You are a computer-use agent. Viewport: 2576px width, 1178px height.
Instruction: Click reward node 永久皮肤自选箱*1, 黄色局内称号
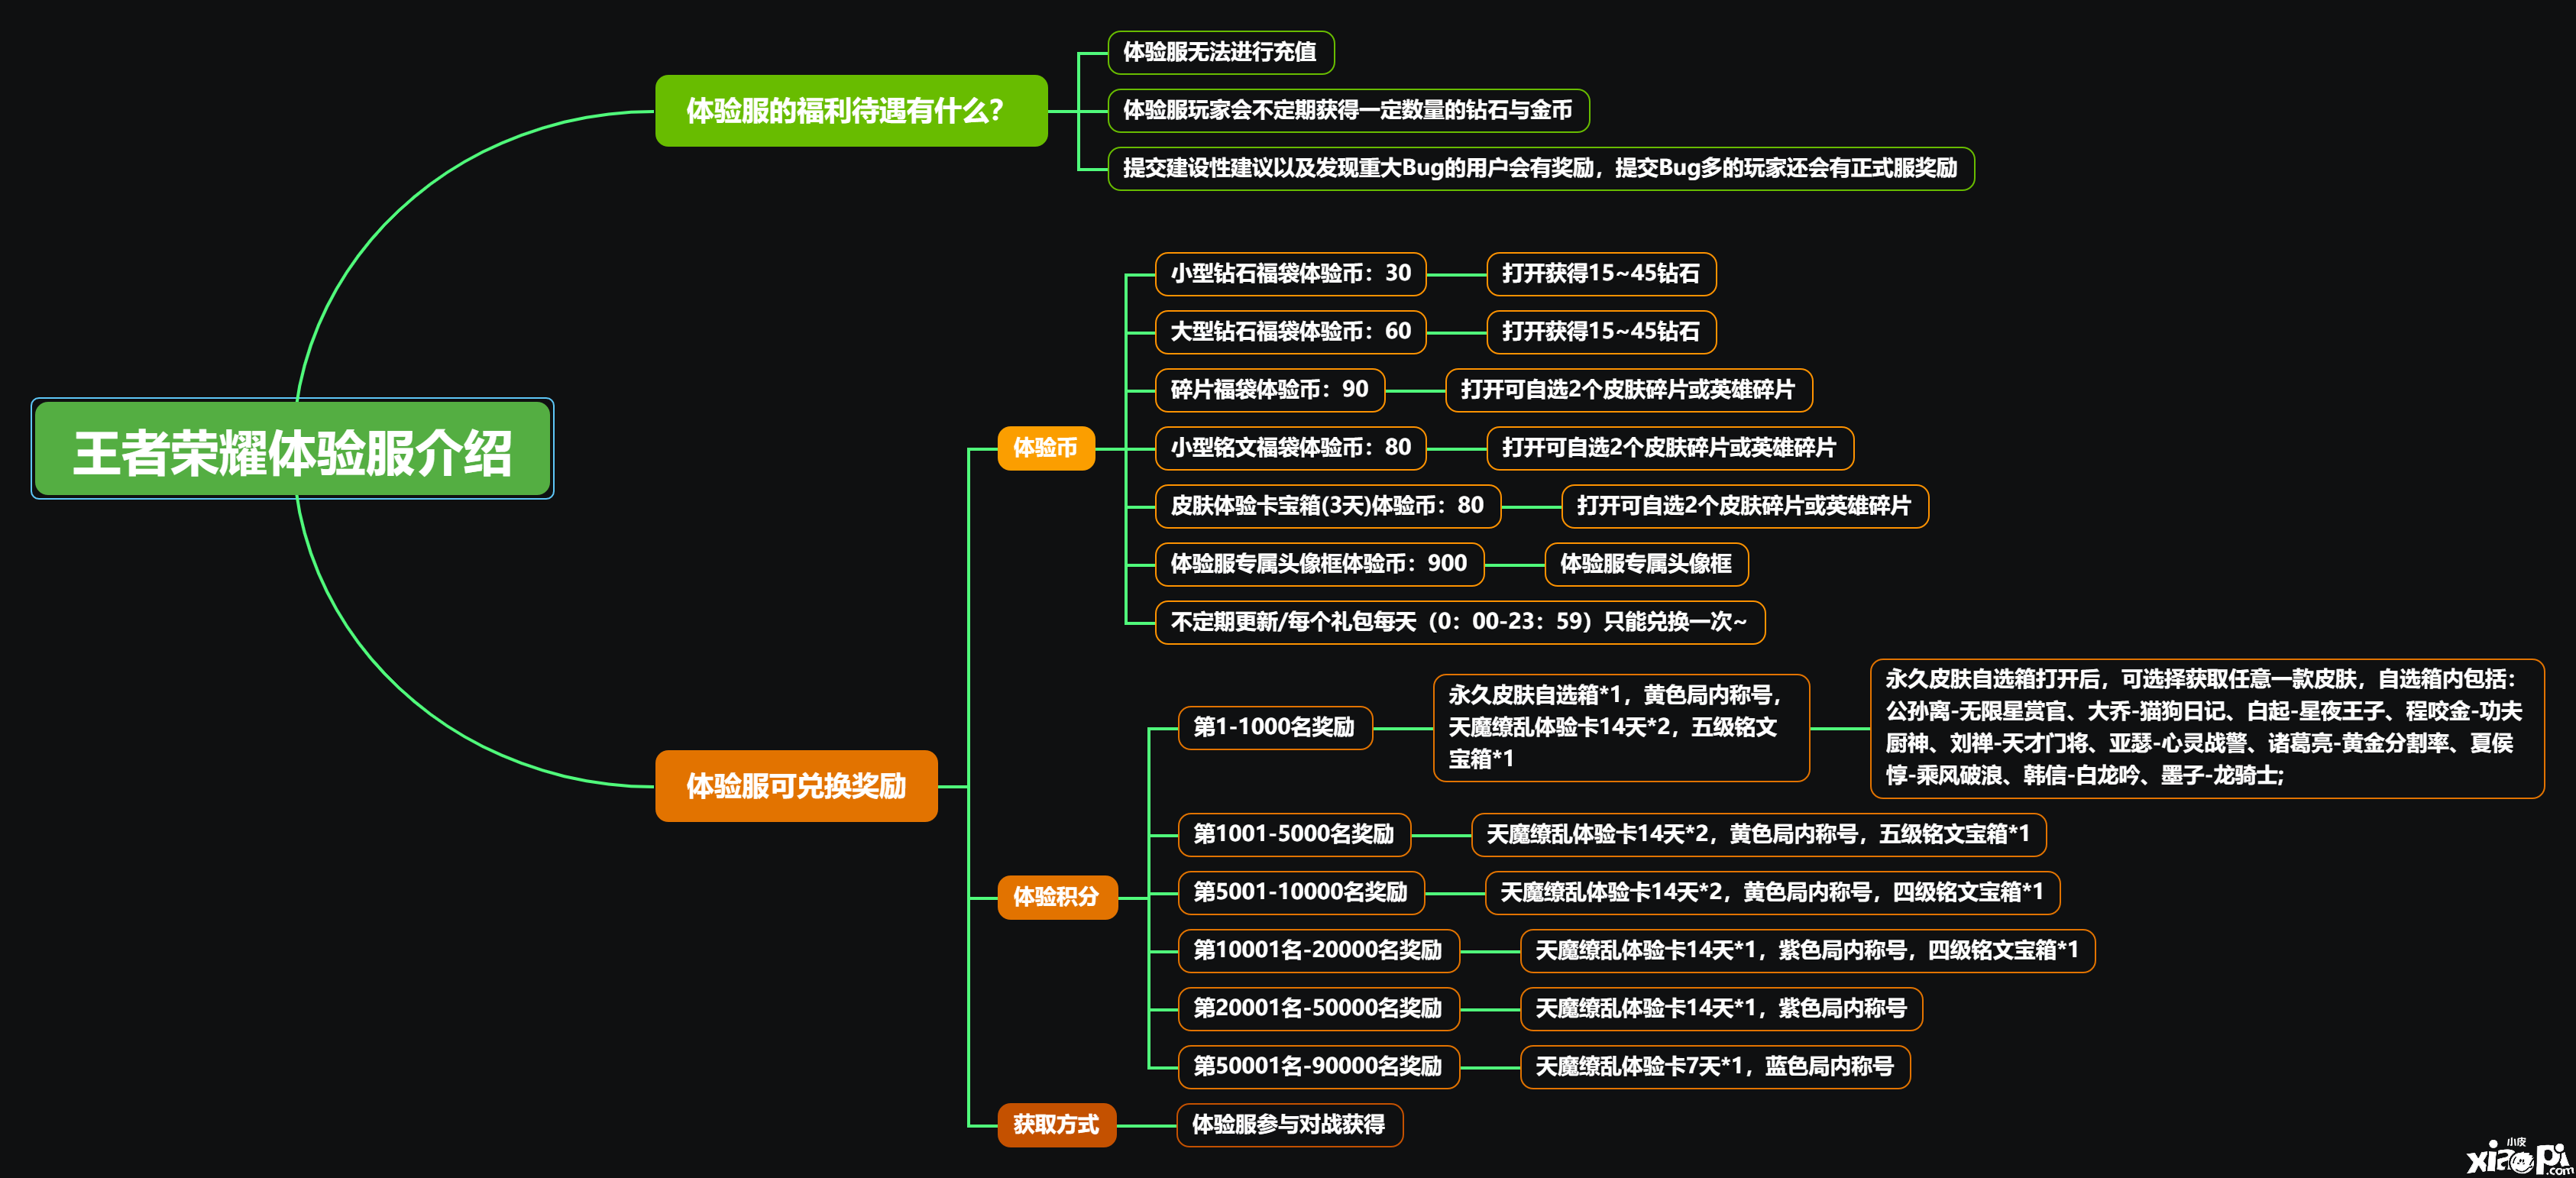click(x=1621, y=727)
